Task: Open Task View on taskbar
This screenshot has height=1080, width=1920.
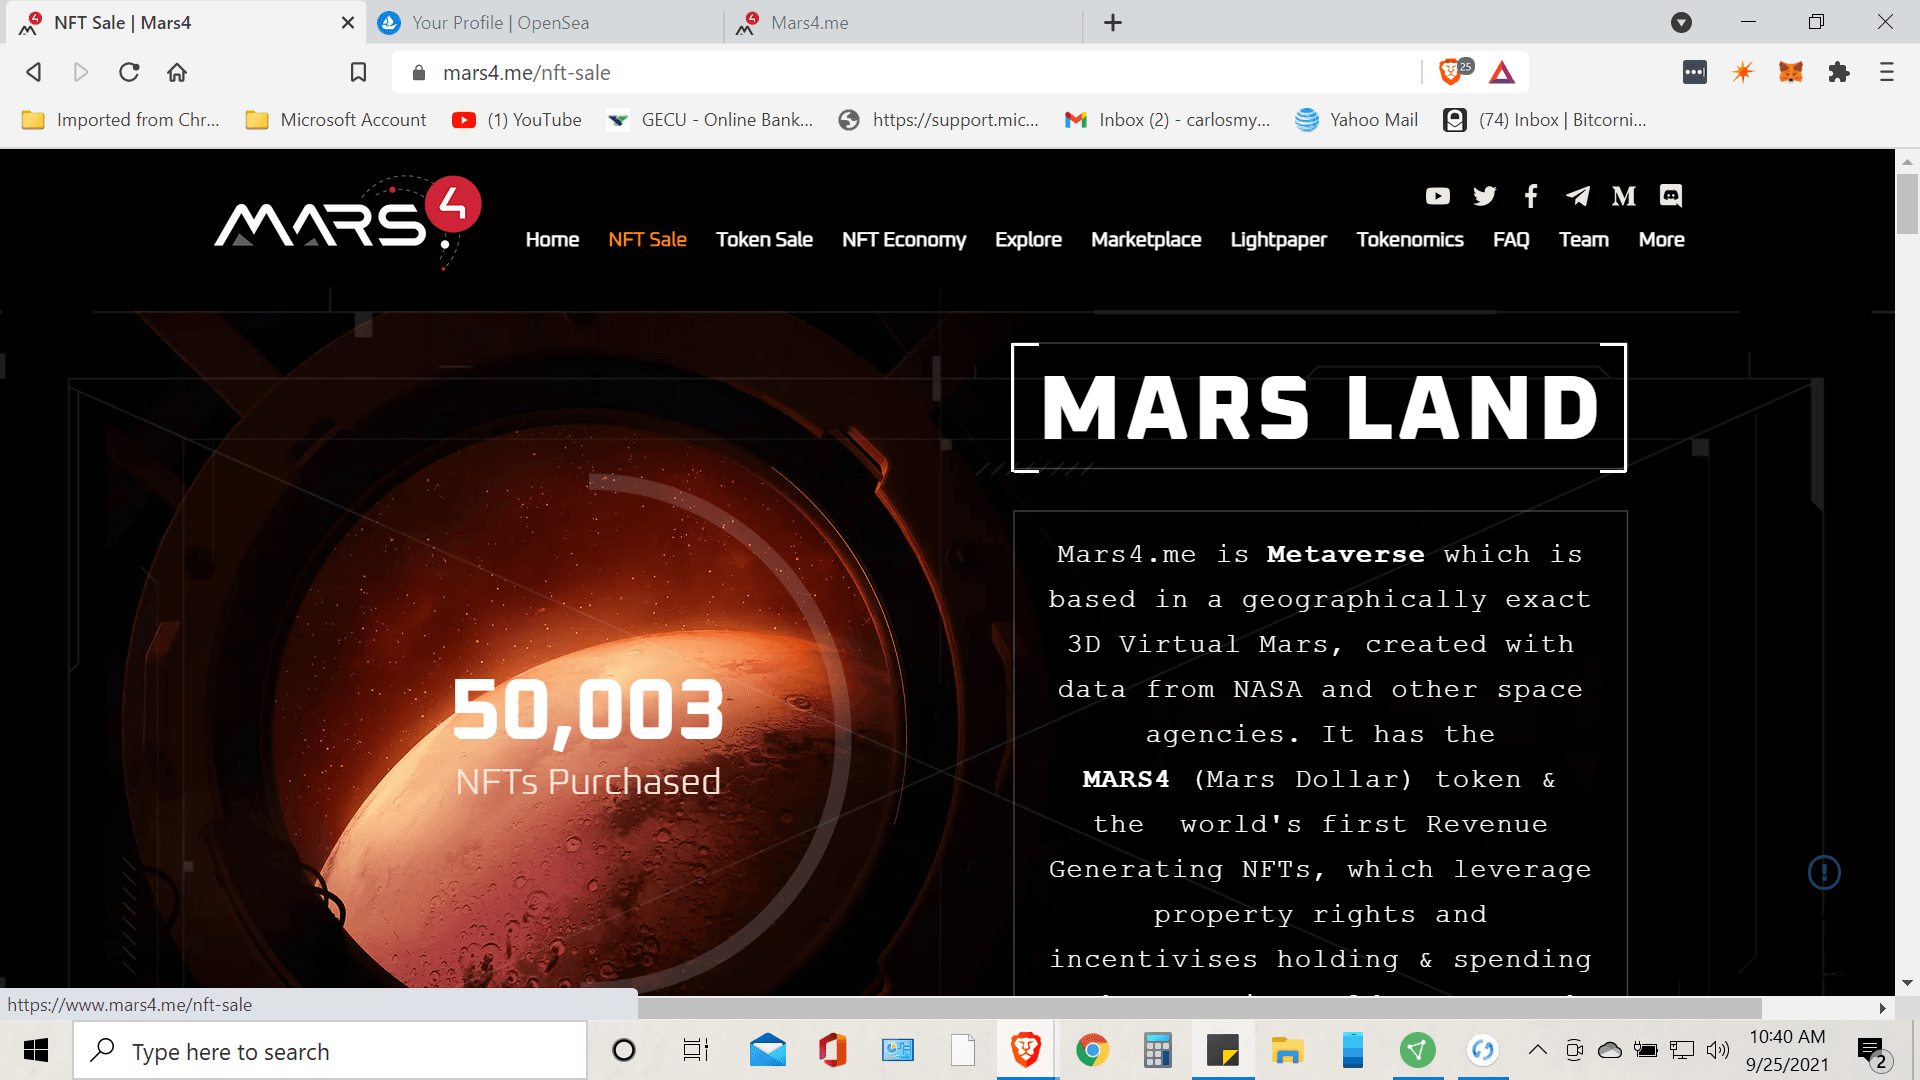Action: (x=695, y=1050)
